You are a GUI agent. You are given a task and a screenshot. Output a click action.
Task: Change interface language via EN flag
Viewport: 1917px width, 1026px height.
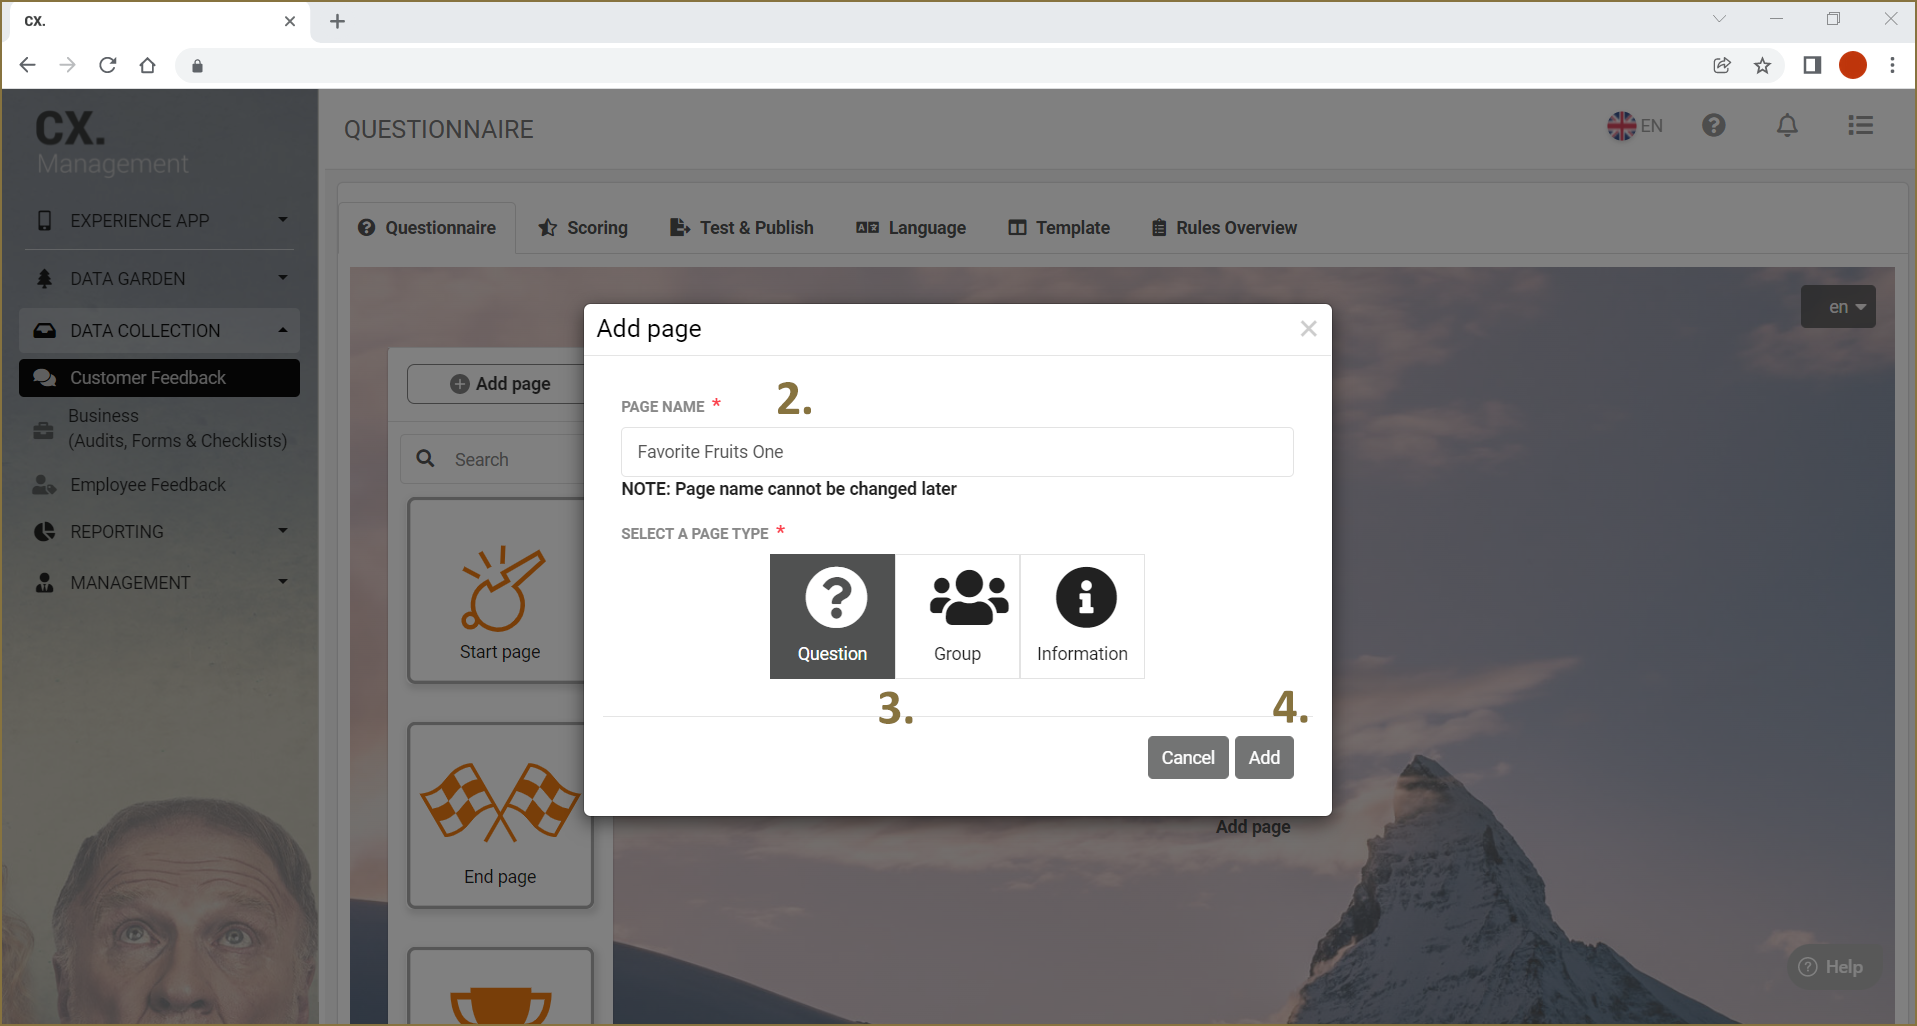(x=1634, y=126)
